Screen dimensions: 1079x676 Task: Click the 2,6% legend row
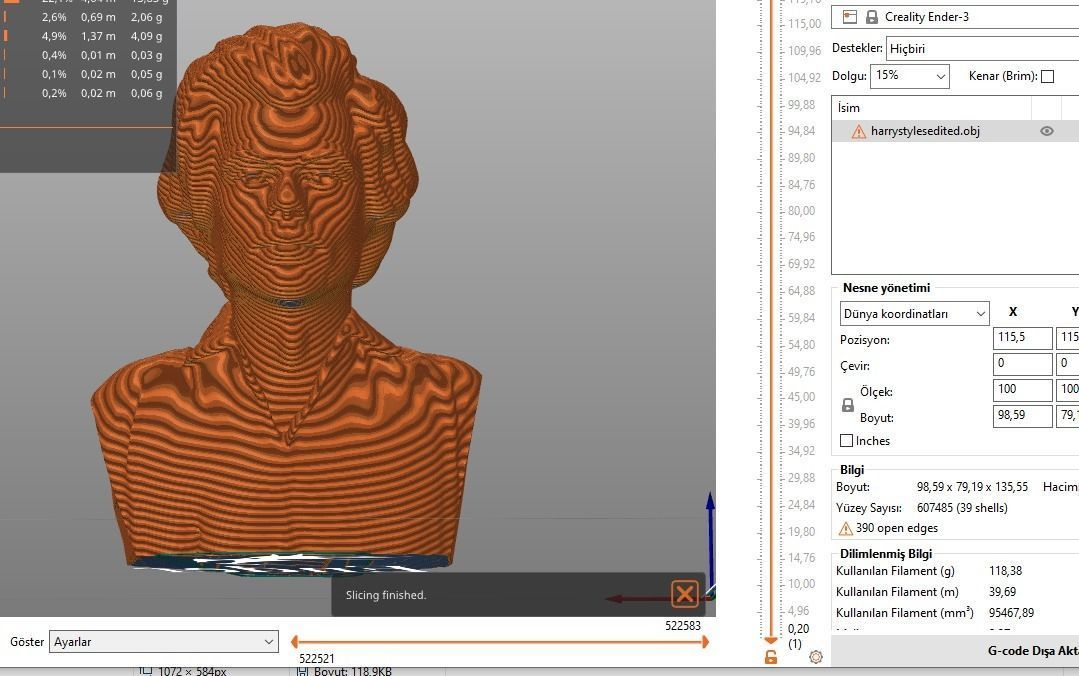click(83, 17)
